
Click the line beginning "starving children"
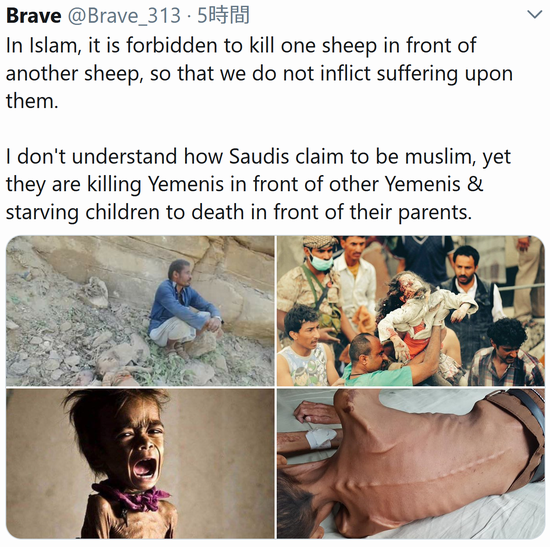tap(239, 213)
